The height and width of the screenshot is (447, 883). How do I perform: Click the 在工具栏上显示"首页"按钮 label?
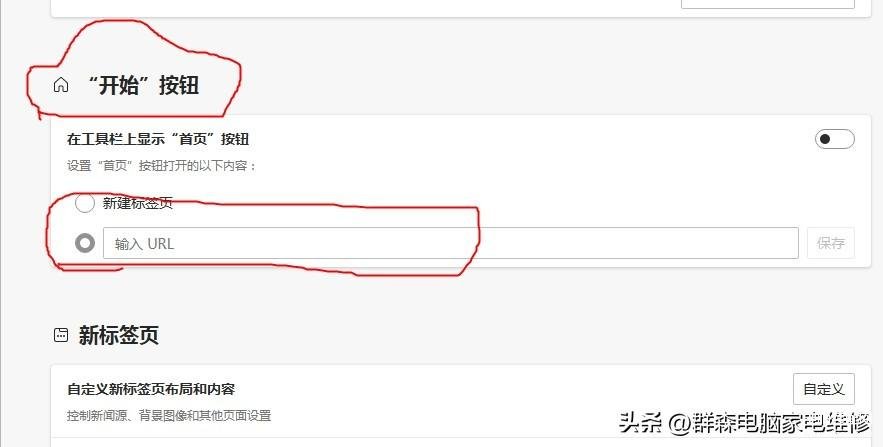[x=158, y=139]
